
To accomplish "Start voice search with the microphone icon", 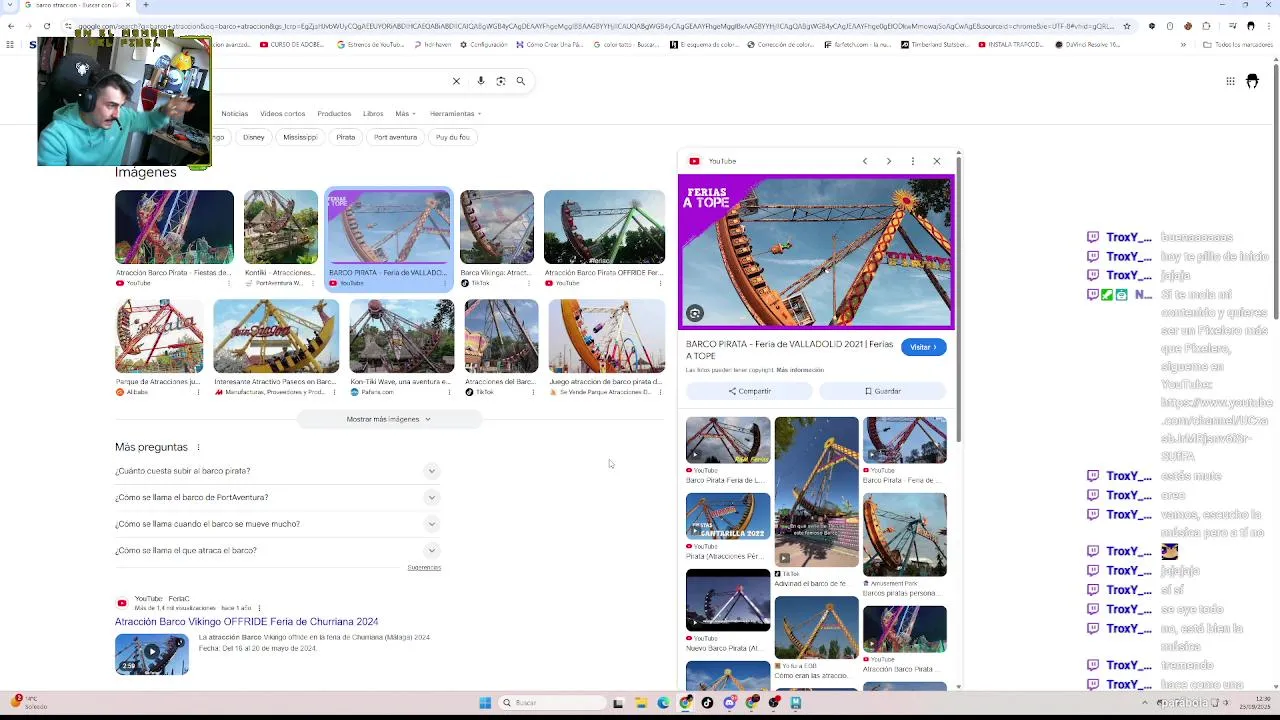I will click(x=481, y=81).
